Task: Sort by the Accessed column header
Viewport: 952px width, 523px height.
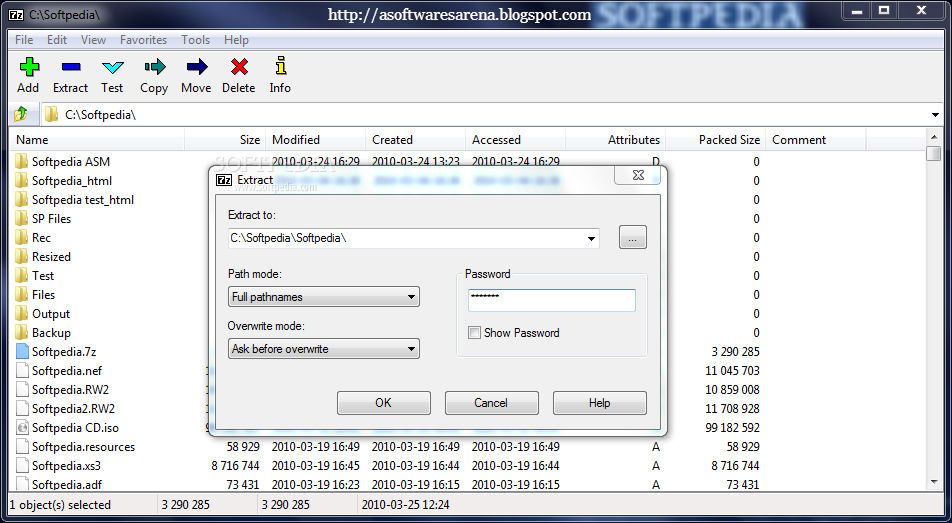Action: (515, 140)
